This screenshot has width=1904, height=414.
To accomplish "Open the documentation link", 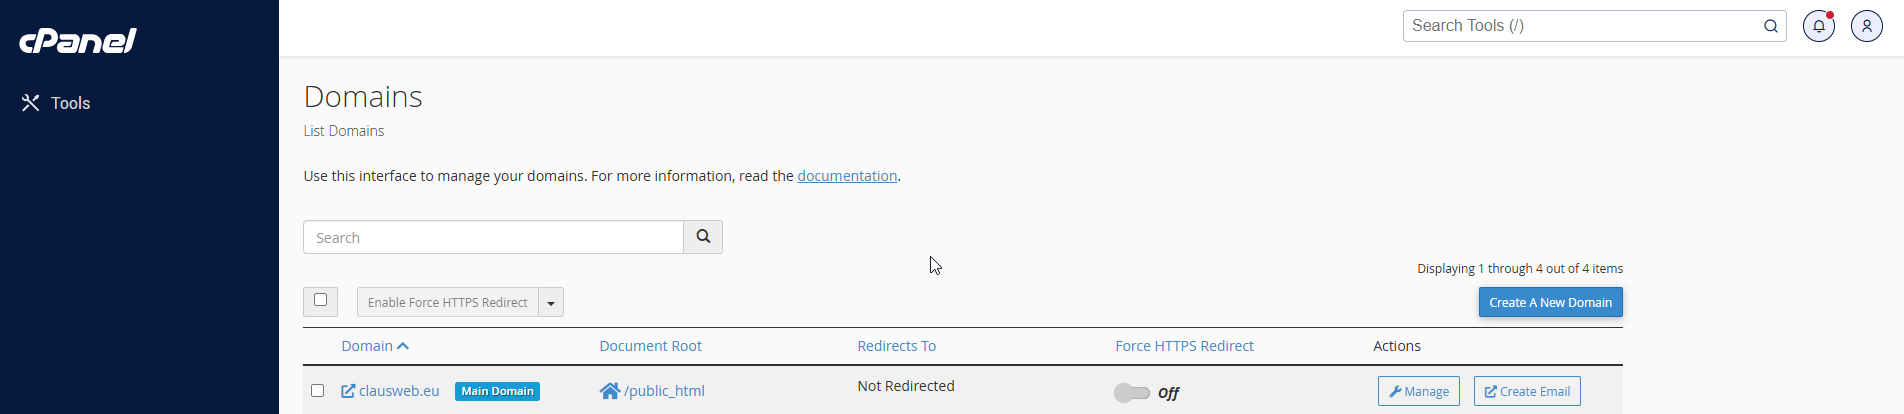I will 847,176.
